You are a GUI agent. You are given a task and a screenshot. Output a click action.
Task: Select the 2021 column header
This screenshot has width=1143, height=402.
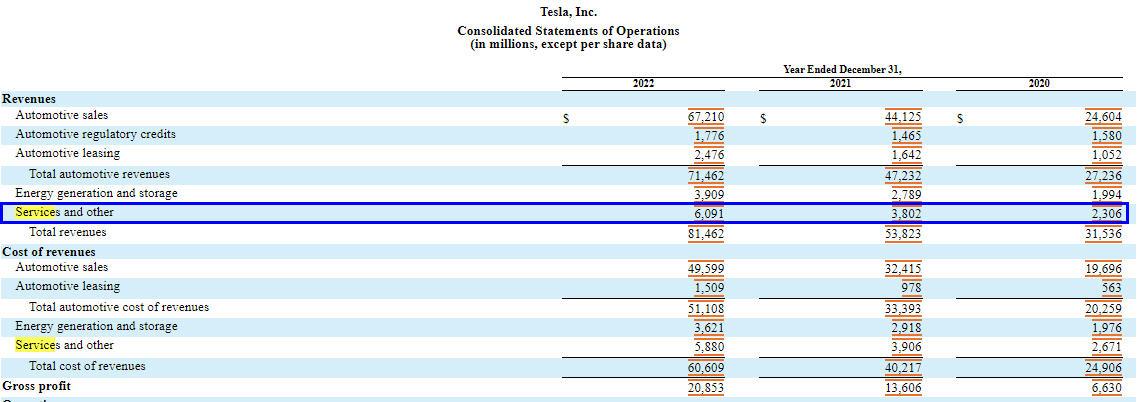click(840, 83)
